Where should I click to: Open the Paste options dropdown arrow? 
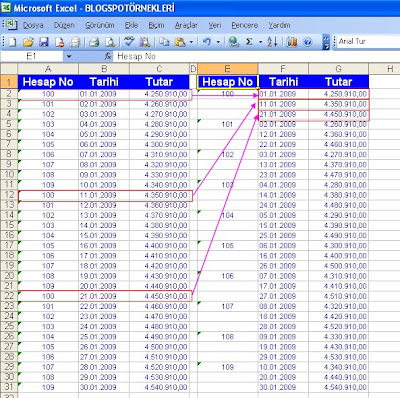point(191,42)
